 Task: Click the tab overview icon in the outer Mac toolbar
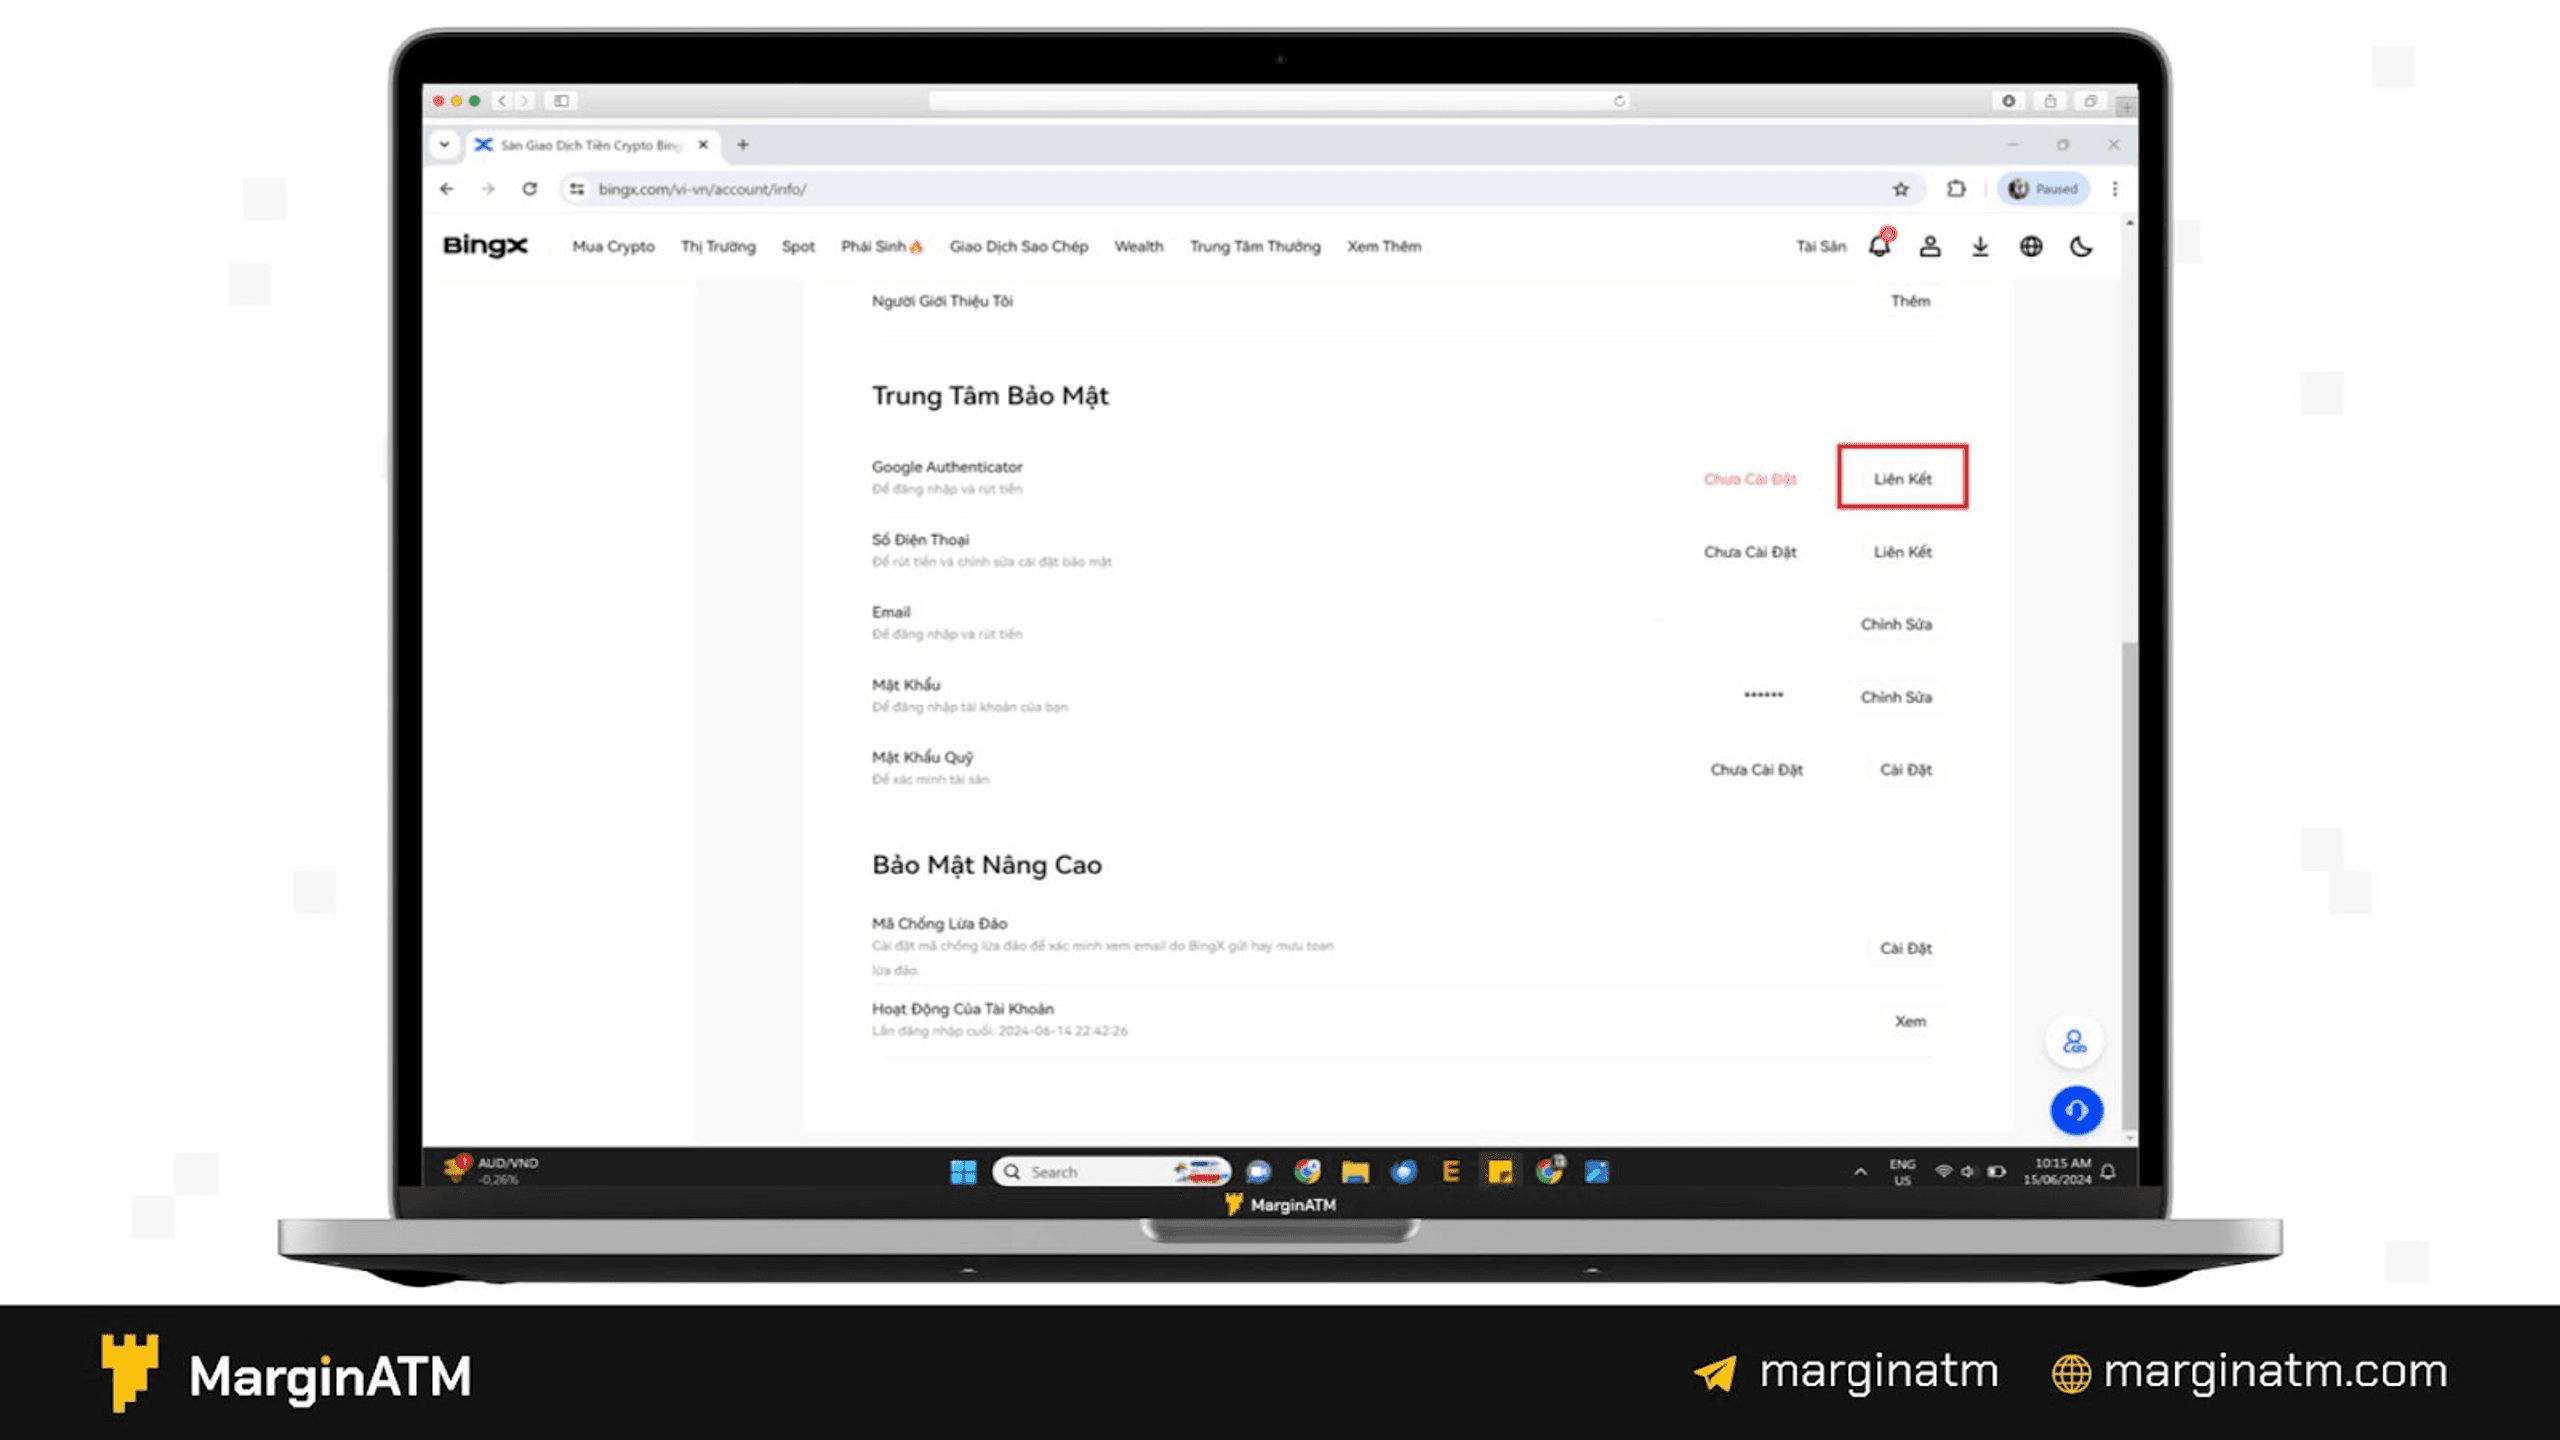(2090, 101)
